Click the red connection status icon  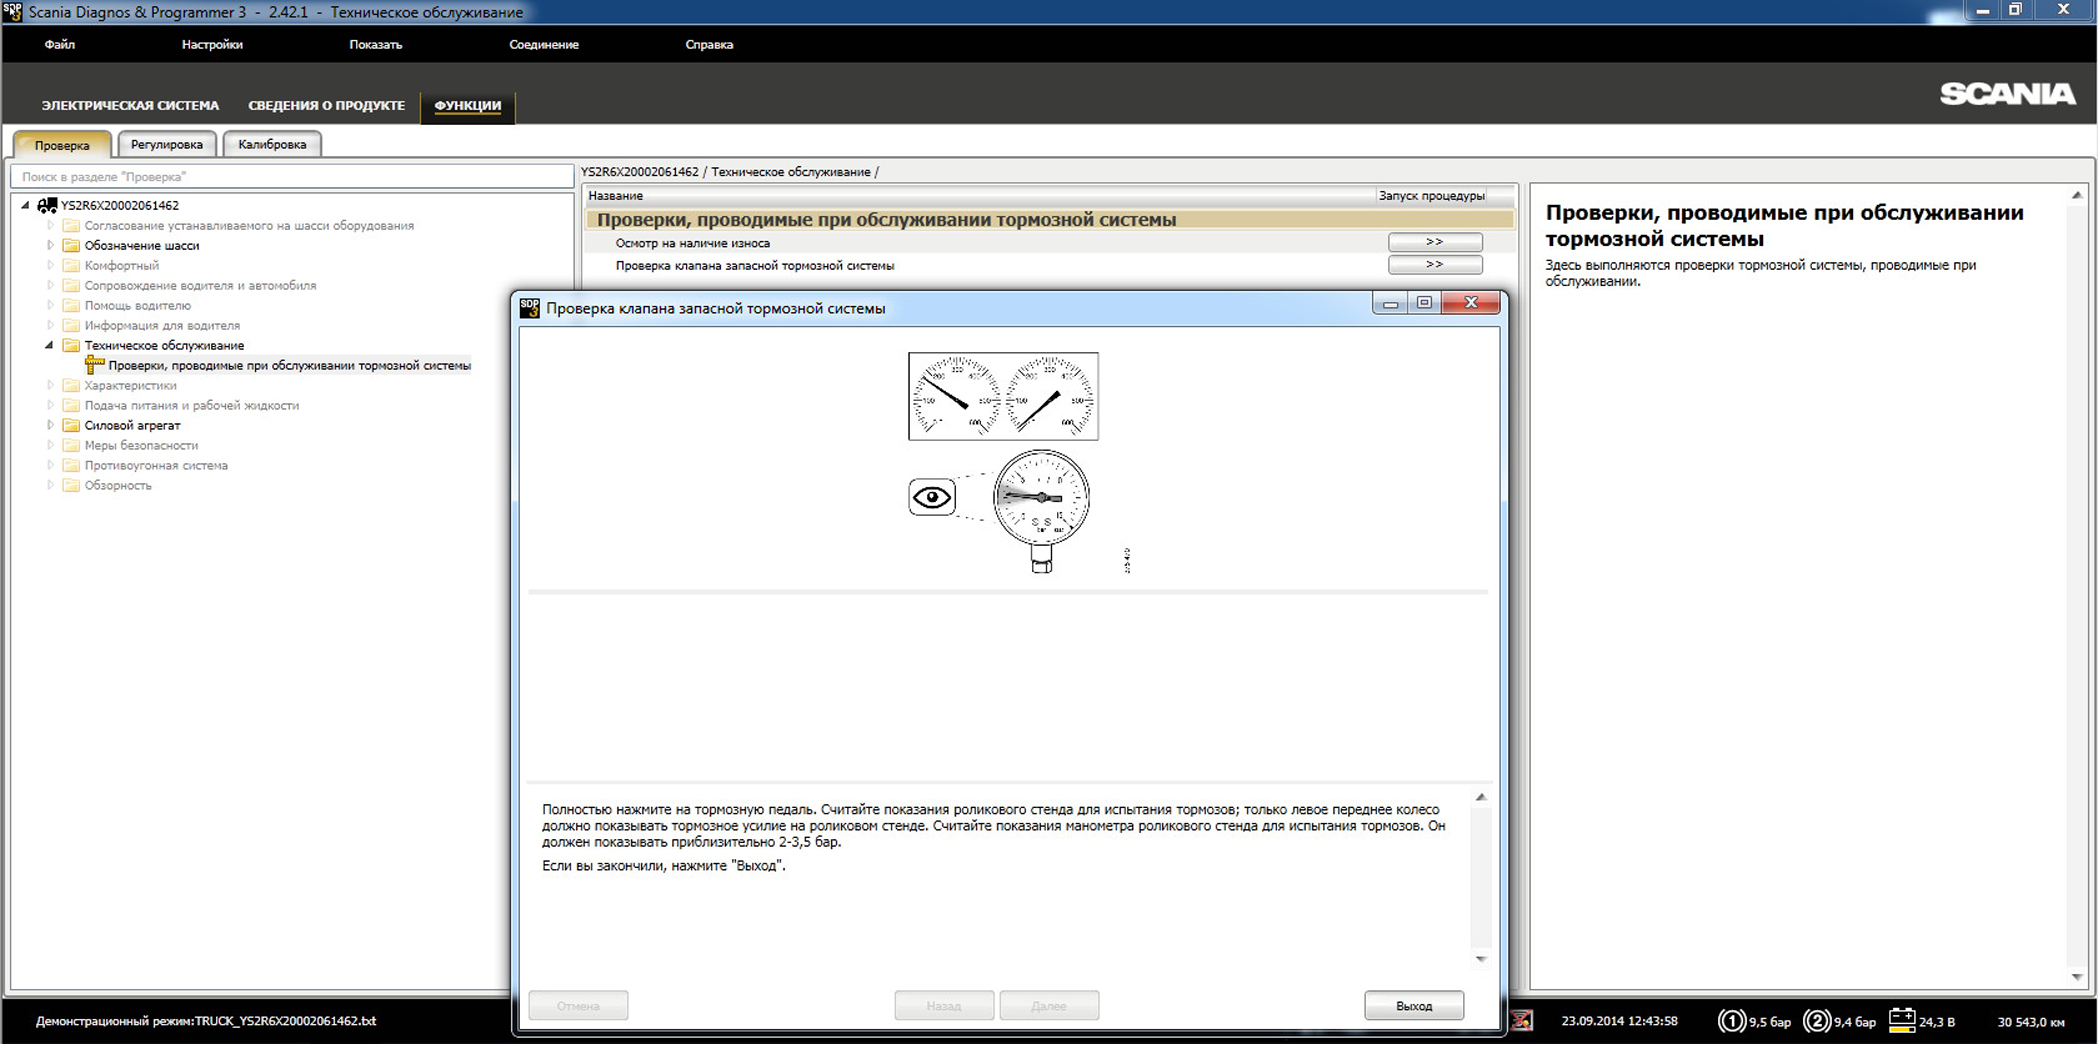pyautogui.click(x=1521, y=1021)
